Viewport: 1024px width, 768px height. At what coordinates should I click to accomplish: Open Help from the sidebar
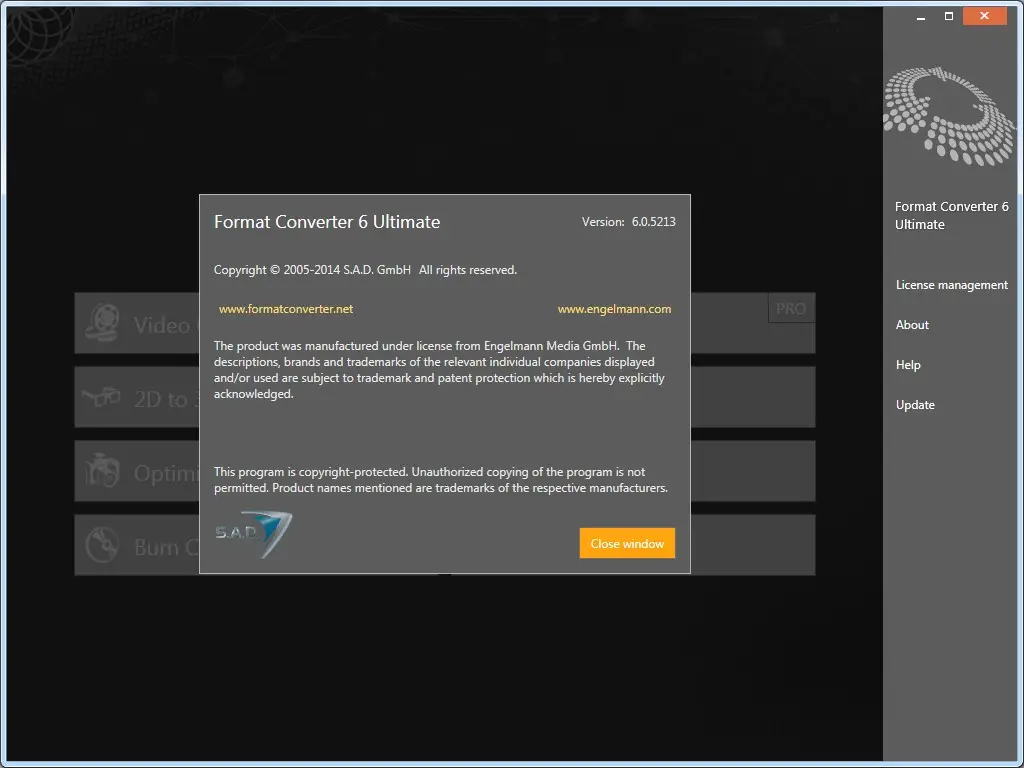pos(908,365)
